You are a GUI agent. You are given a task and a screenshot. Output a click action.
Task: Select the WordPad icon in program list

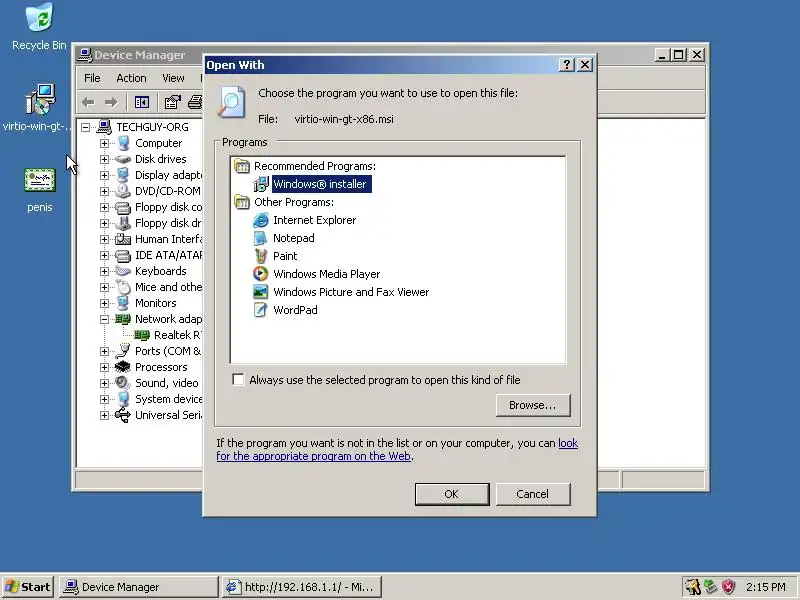(261, 310)
